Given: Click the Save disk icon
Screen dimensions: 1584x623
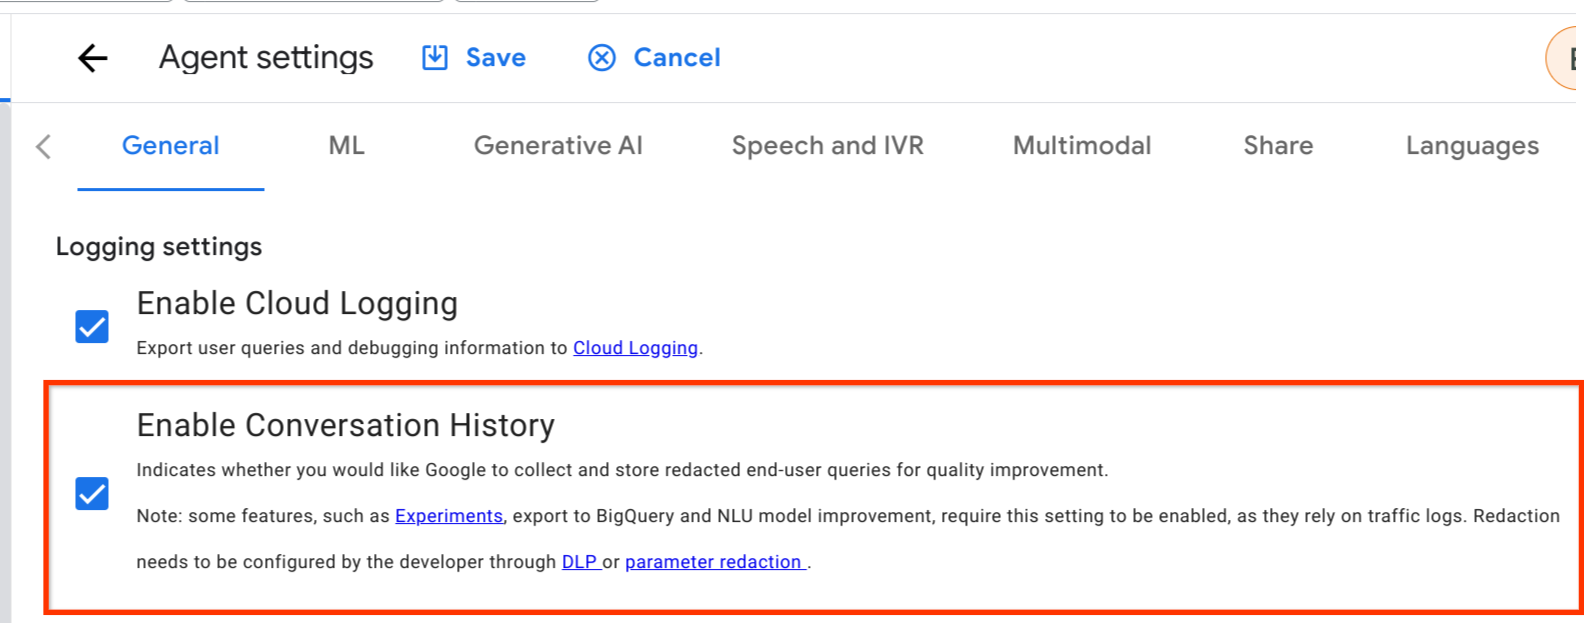Looking at the screenshot, I should [x=435, y=58].
